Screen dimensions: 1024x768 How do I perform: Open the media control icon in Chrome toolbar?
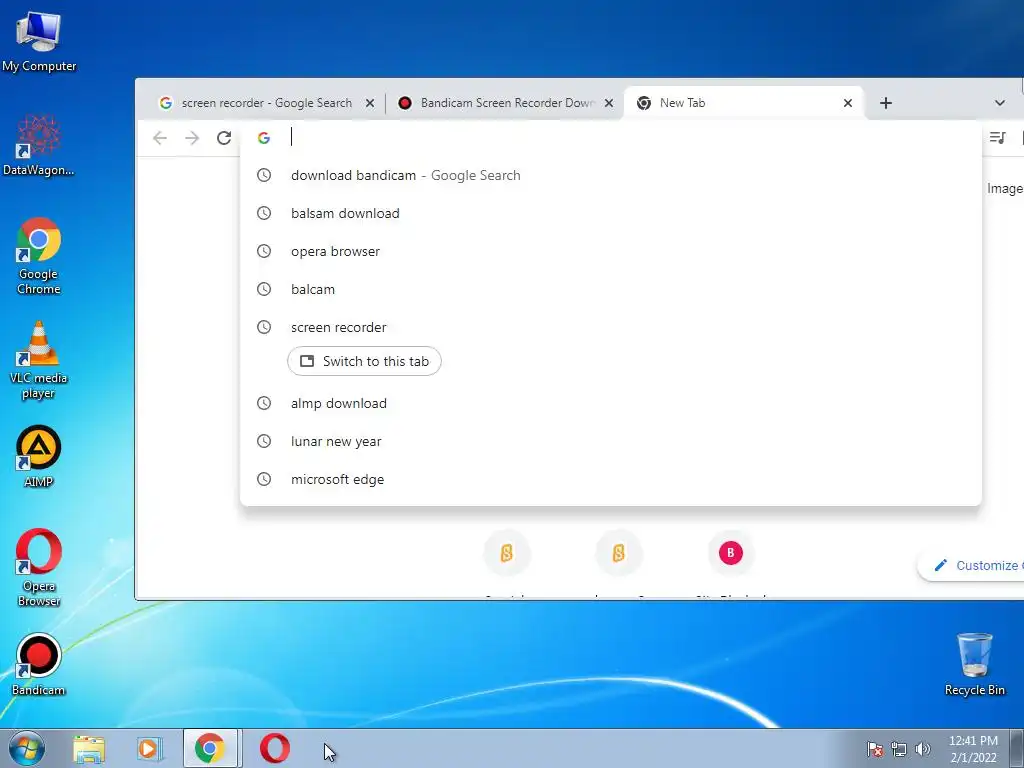pyautogui.click(x=997, y=138)
